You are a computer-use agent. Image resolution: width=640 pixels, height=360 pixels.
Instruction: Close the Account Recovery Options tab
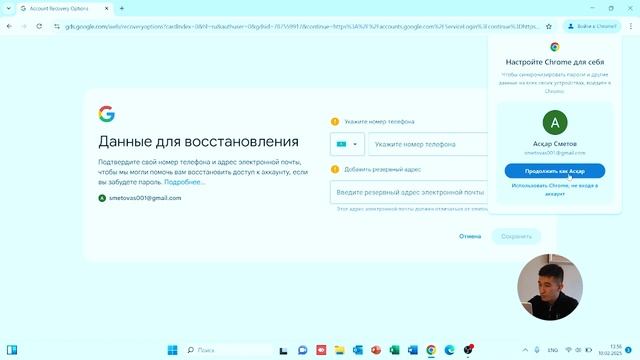pos(107,8)
